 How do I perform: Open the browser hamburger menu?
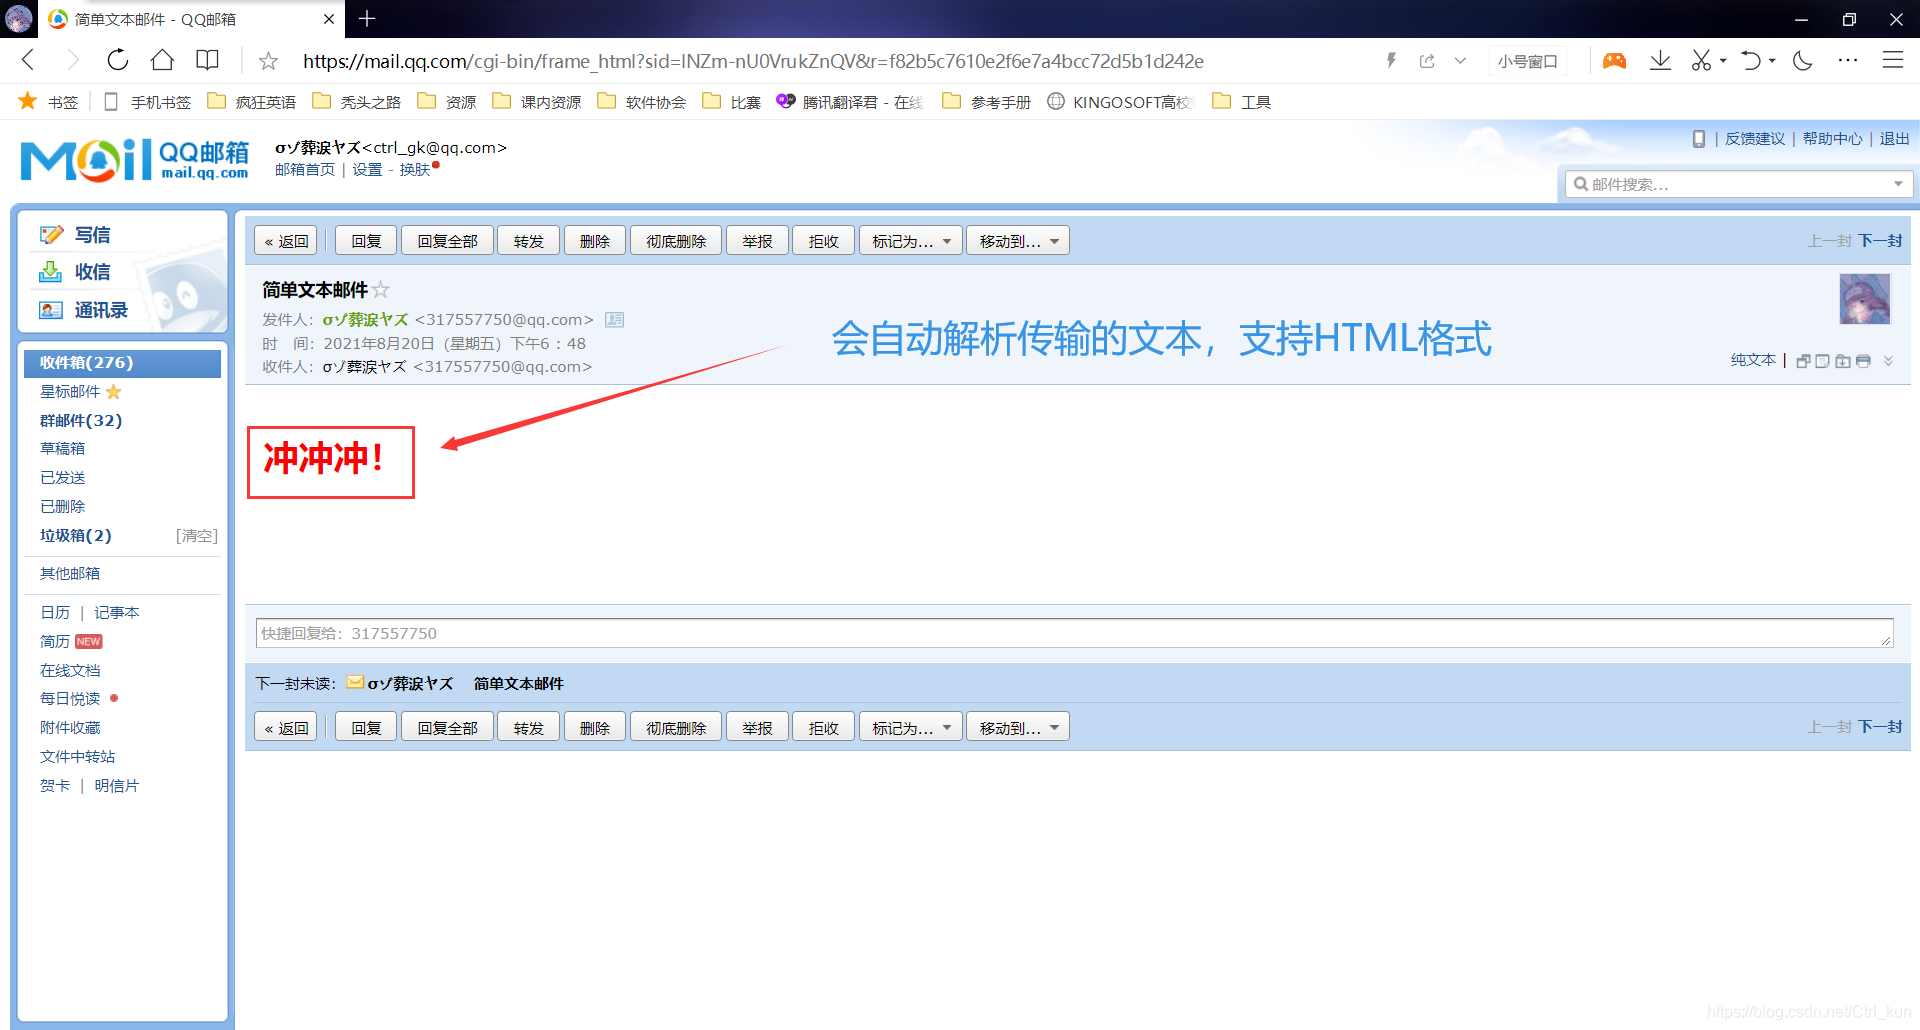1893,60
